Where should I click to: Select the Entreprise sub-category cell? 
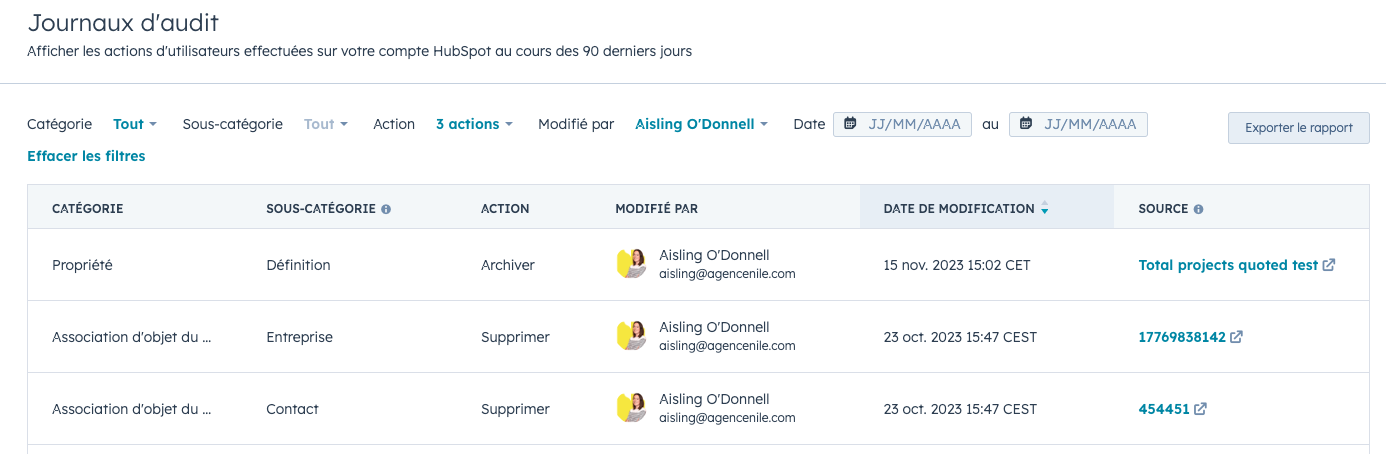tap(299, 337)
